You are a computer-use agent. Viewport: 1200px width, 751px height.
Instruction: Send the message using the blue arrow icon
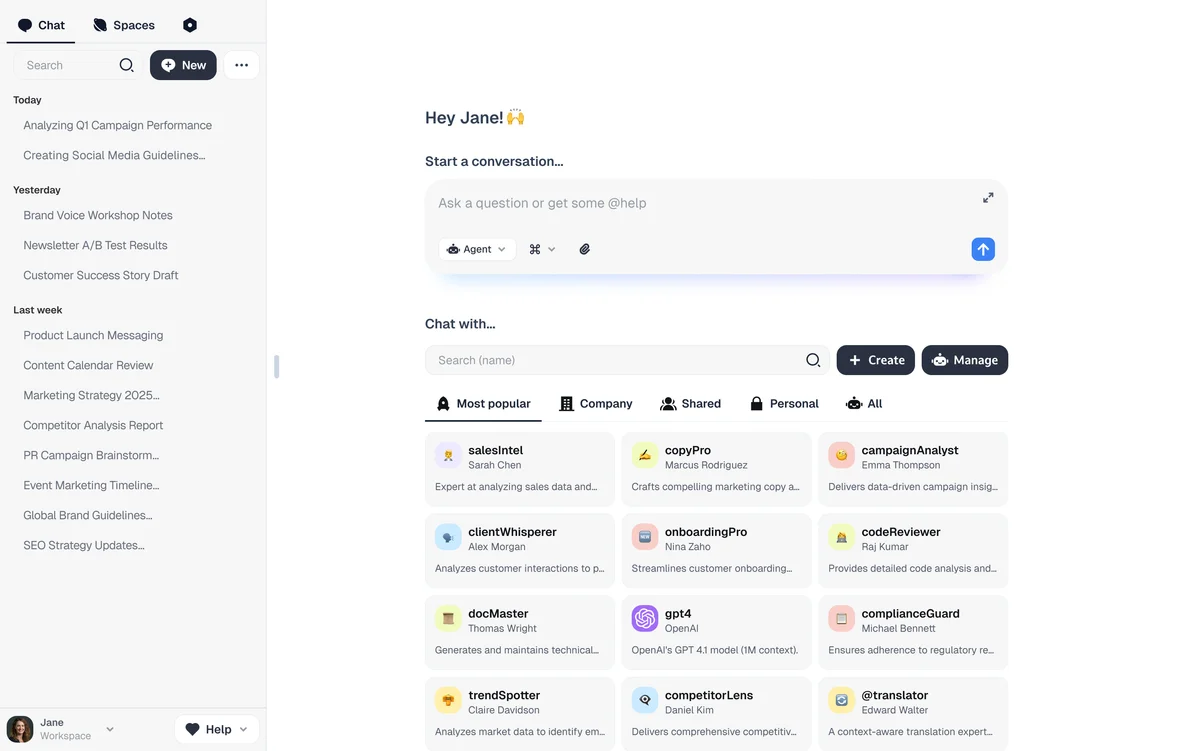point(983,248)
